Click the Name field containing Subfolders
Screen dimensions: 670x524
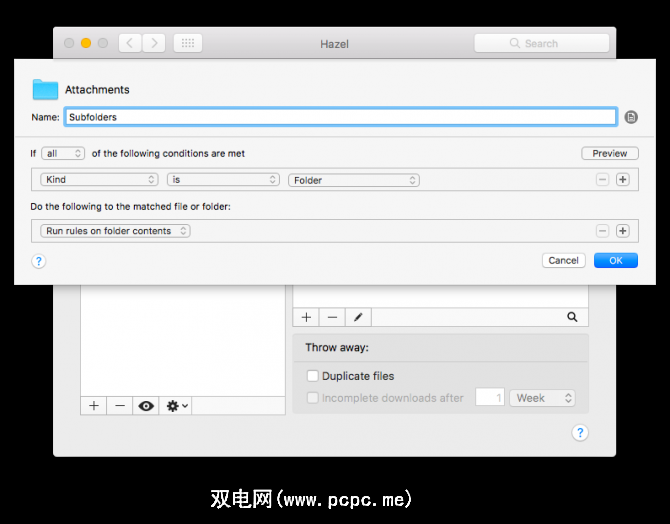341,117
